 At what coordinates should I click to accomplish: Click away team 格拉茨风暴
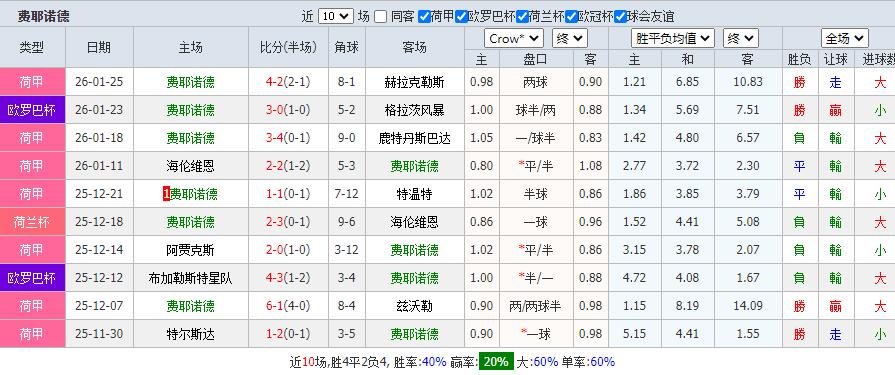[414, 110]
